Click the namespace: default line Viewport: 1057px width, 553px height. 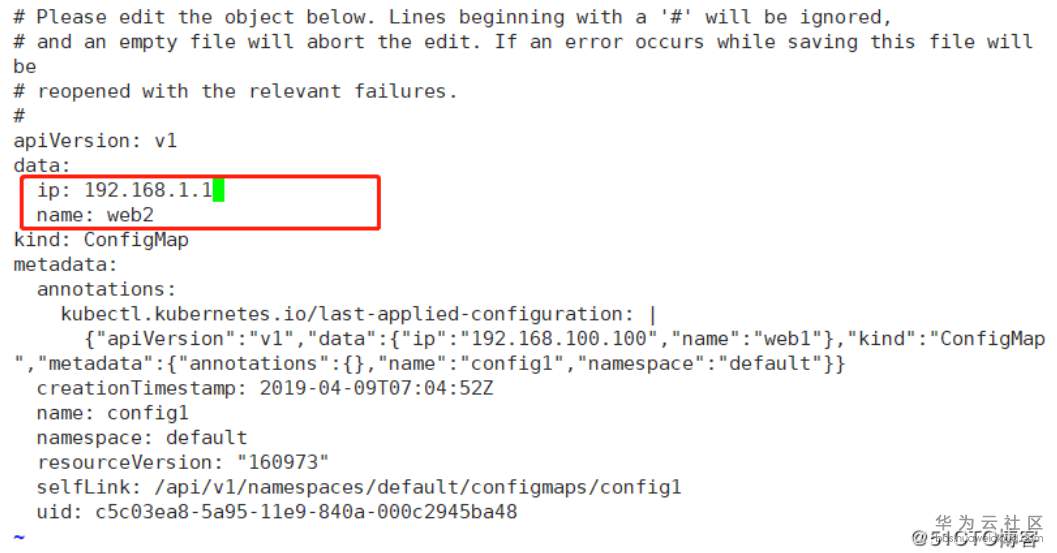click(x=142, y=437)
